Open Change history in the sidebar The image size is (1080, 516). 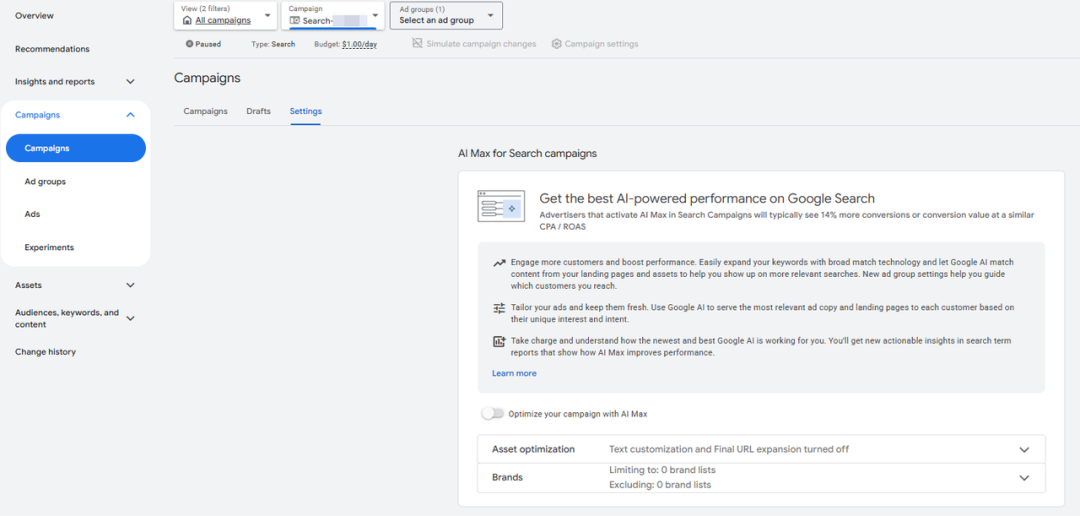45,352
